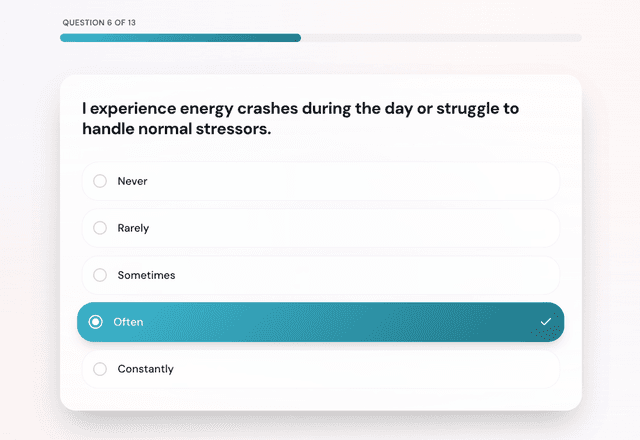
Task: Select the Never radio button circle
Action: pyautogui.click(x=100, y=181)
